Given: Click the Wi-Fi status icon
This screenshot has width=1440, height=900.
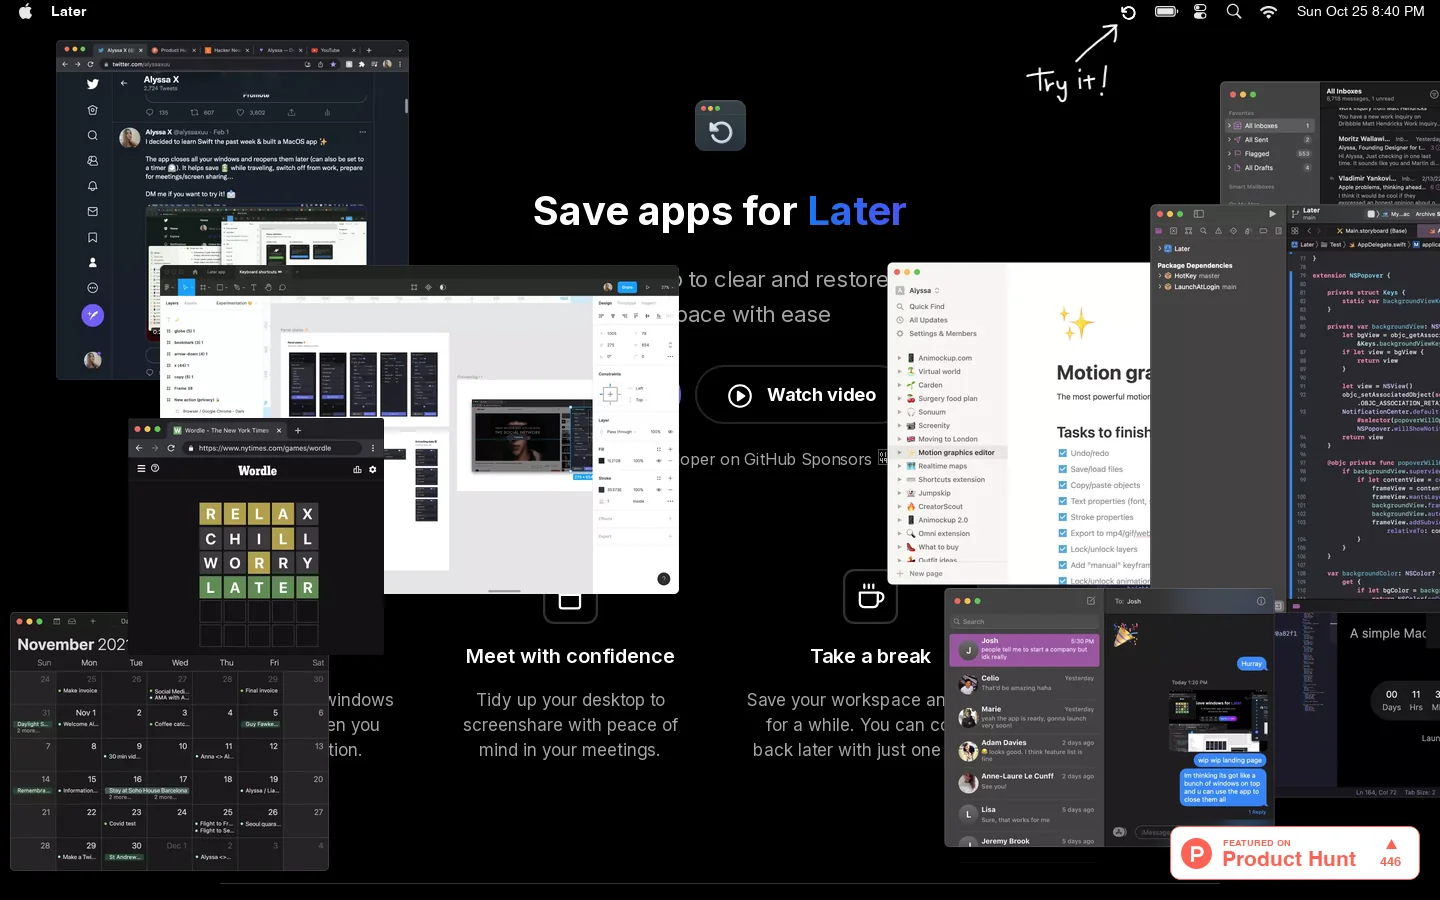Looking at the screenshot, I should click(x=1268, y=12).
